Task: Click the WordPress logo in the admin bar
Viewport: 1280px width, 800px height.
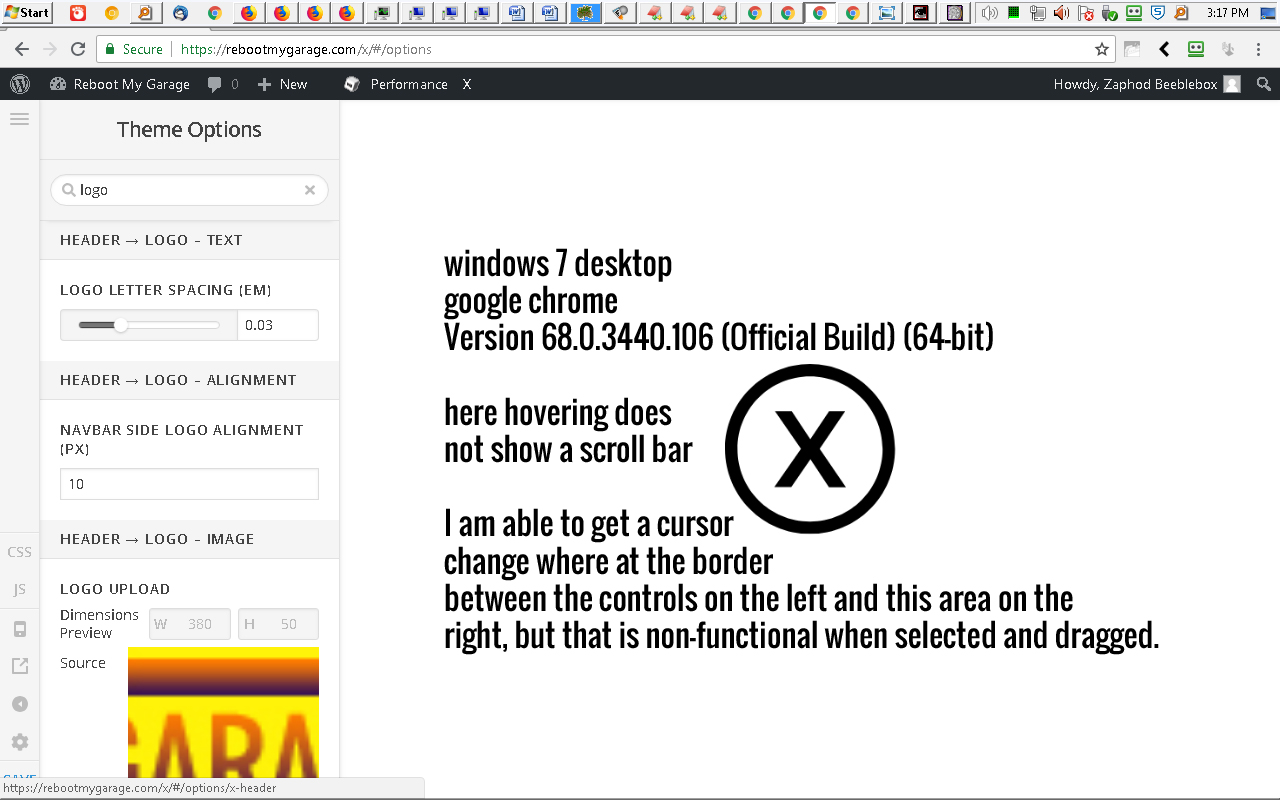Action: point(20,84)
